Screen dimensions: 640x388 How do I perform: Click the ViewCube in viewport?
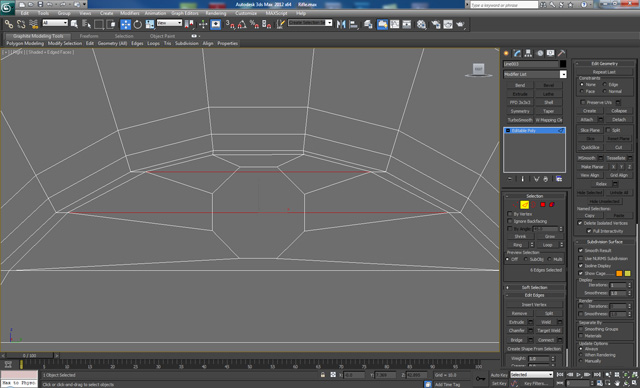(478, 69)
